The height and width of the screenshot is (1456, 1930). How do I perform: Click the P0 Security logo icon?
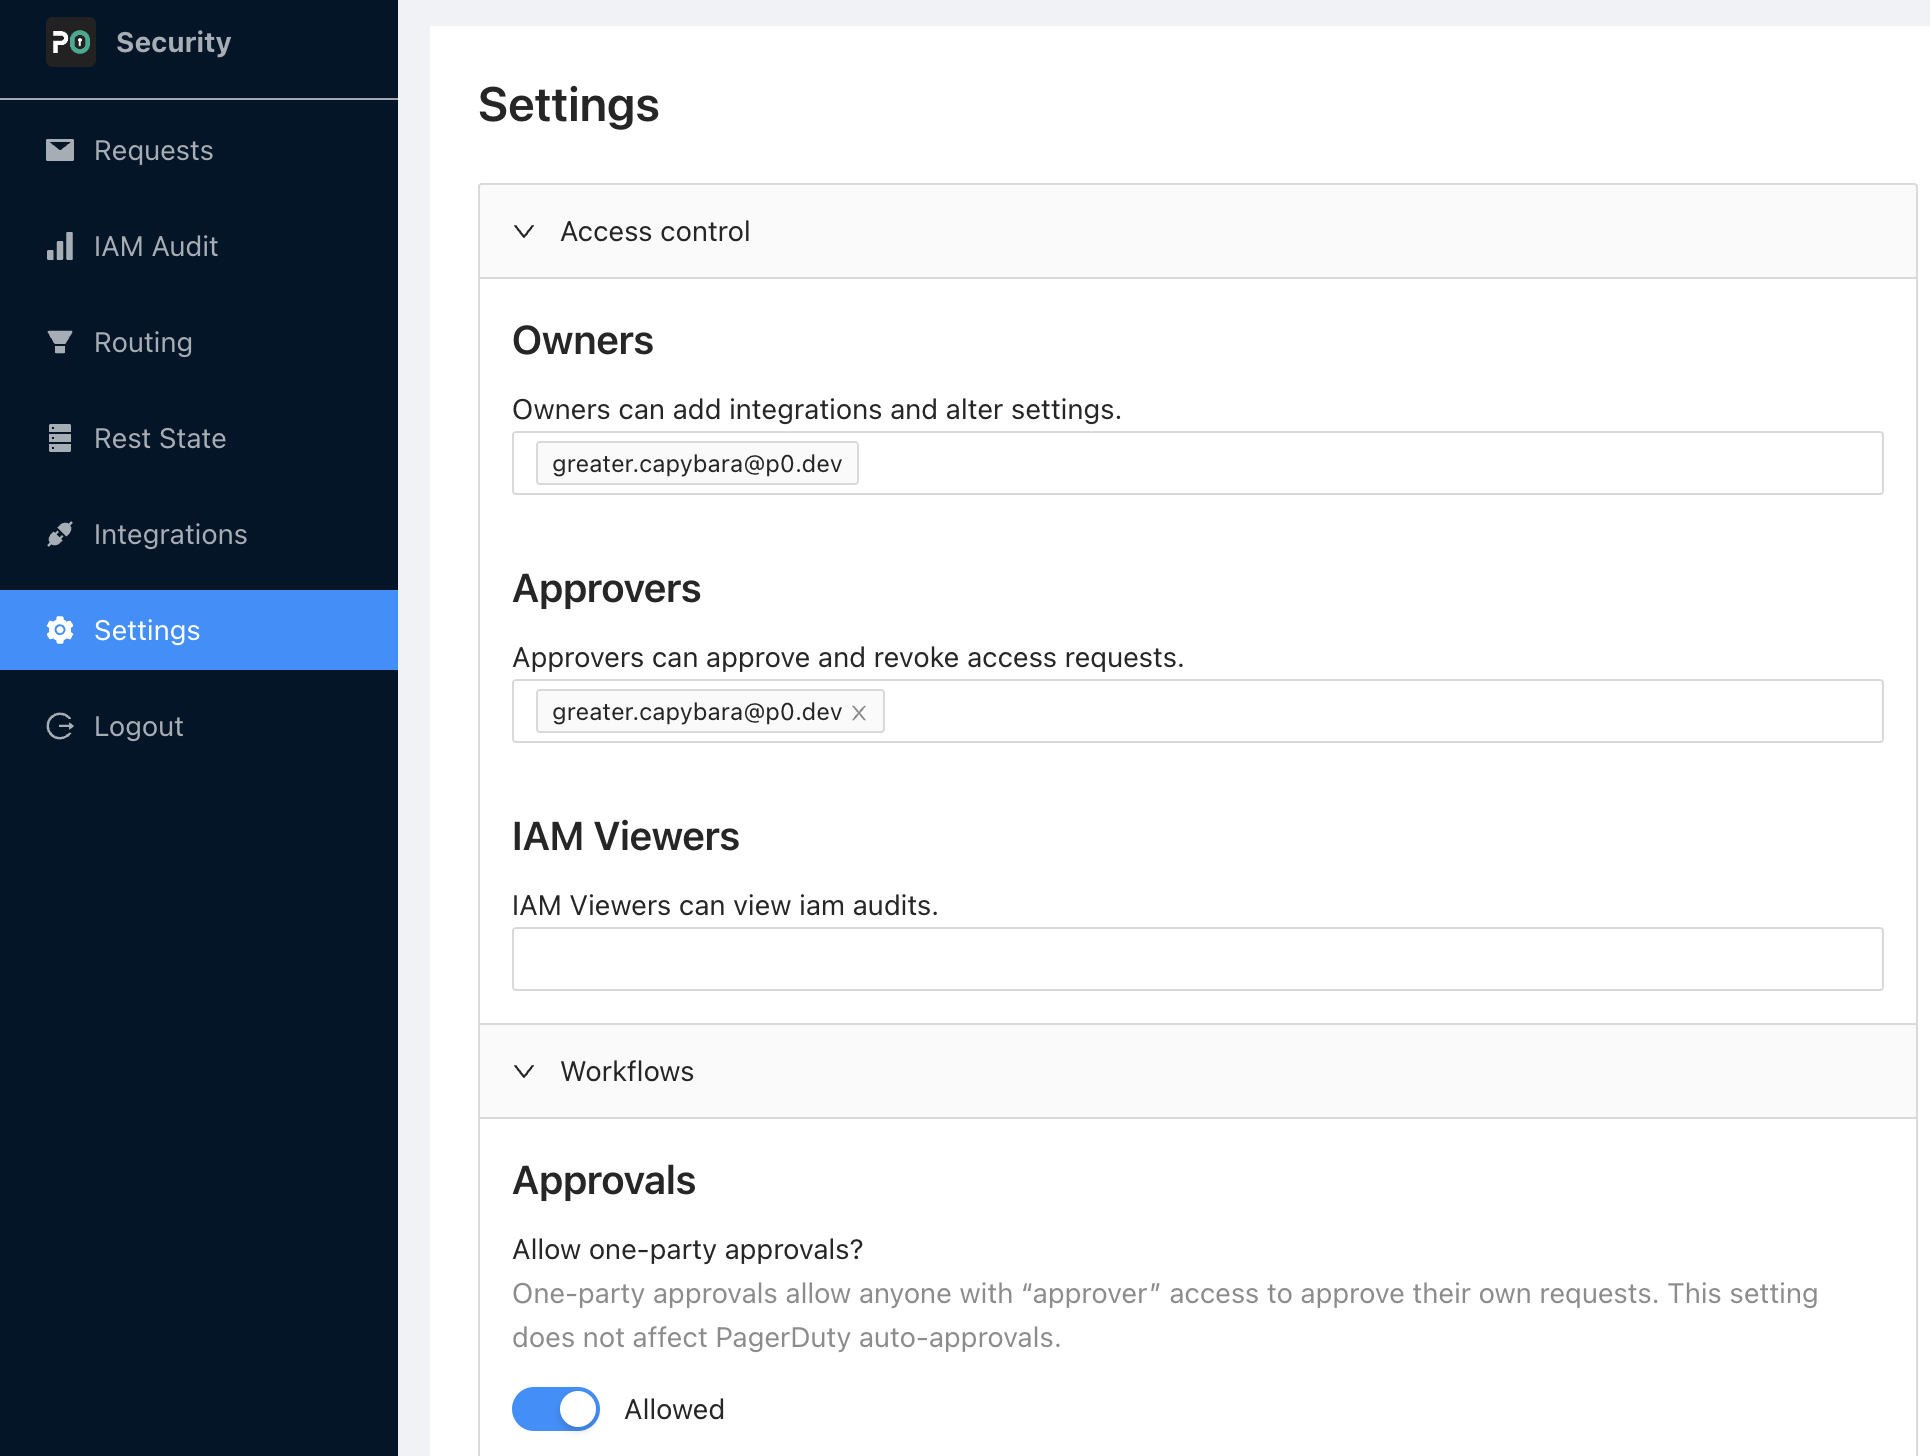(71, 43)
